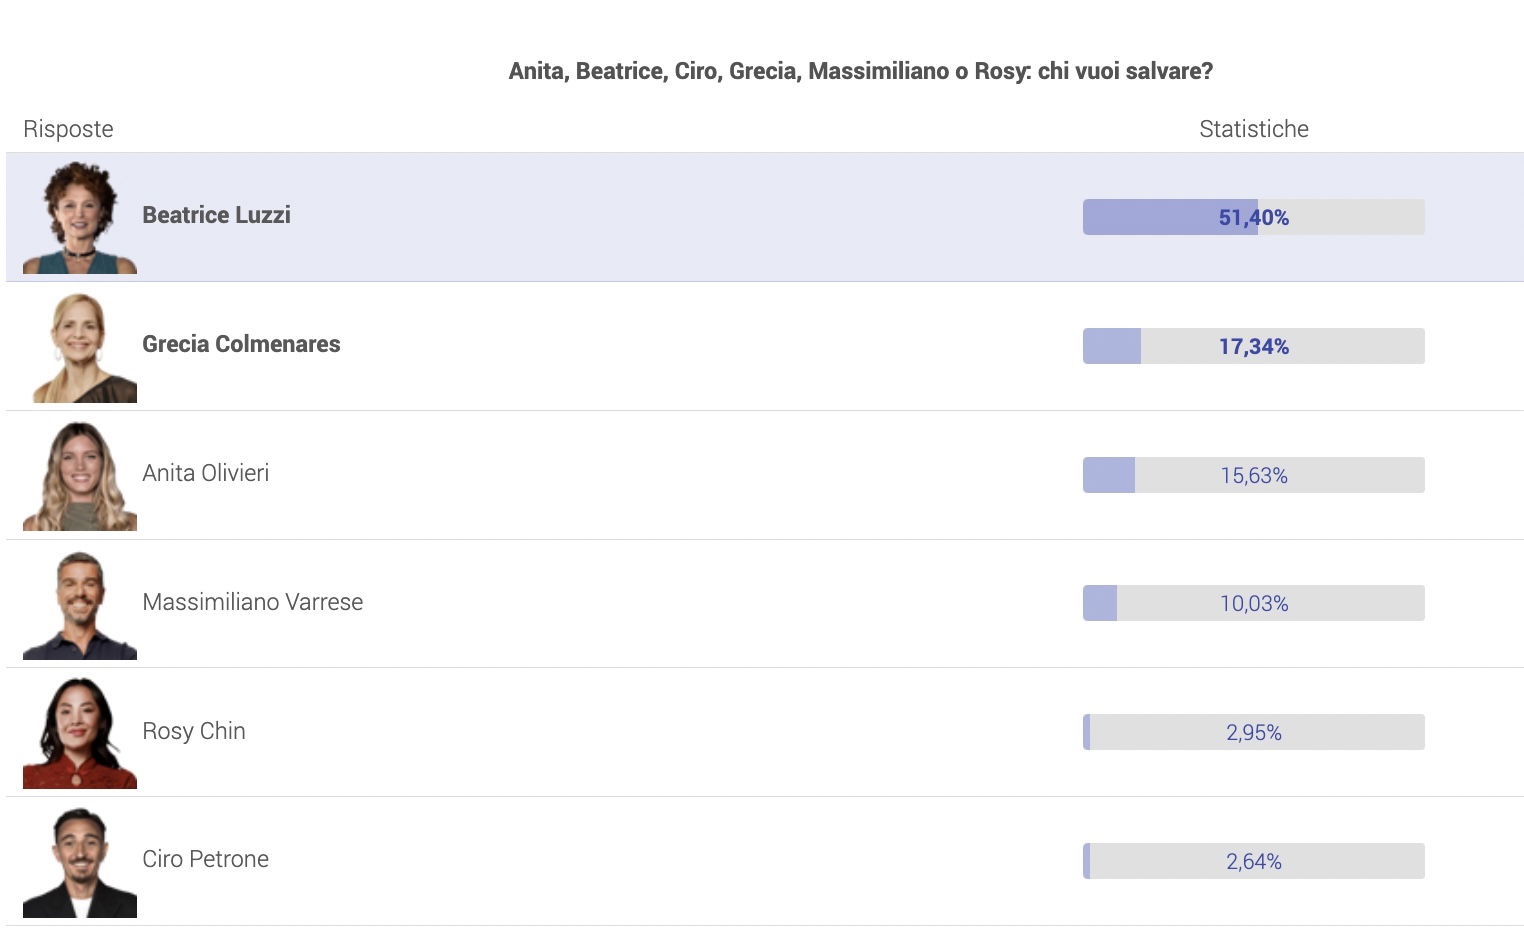Select the Anita Olivieri answer name
1524x942 pixels.
coord(205,473)
